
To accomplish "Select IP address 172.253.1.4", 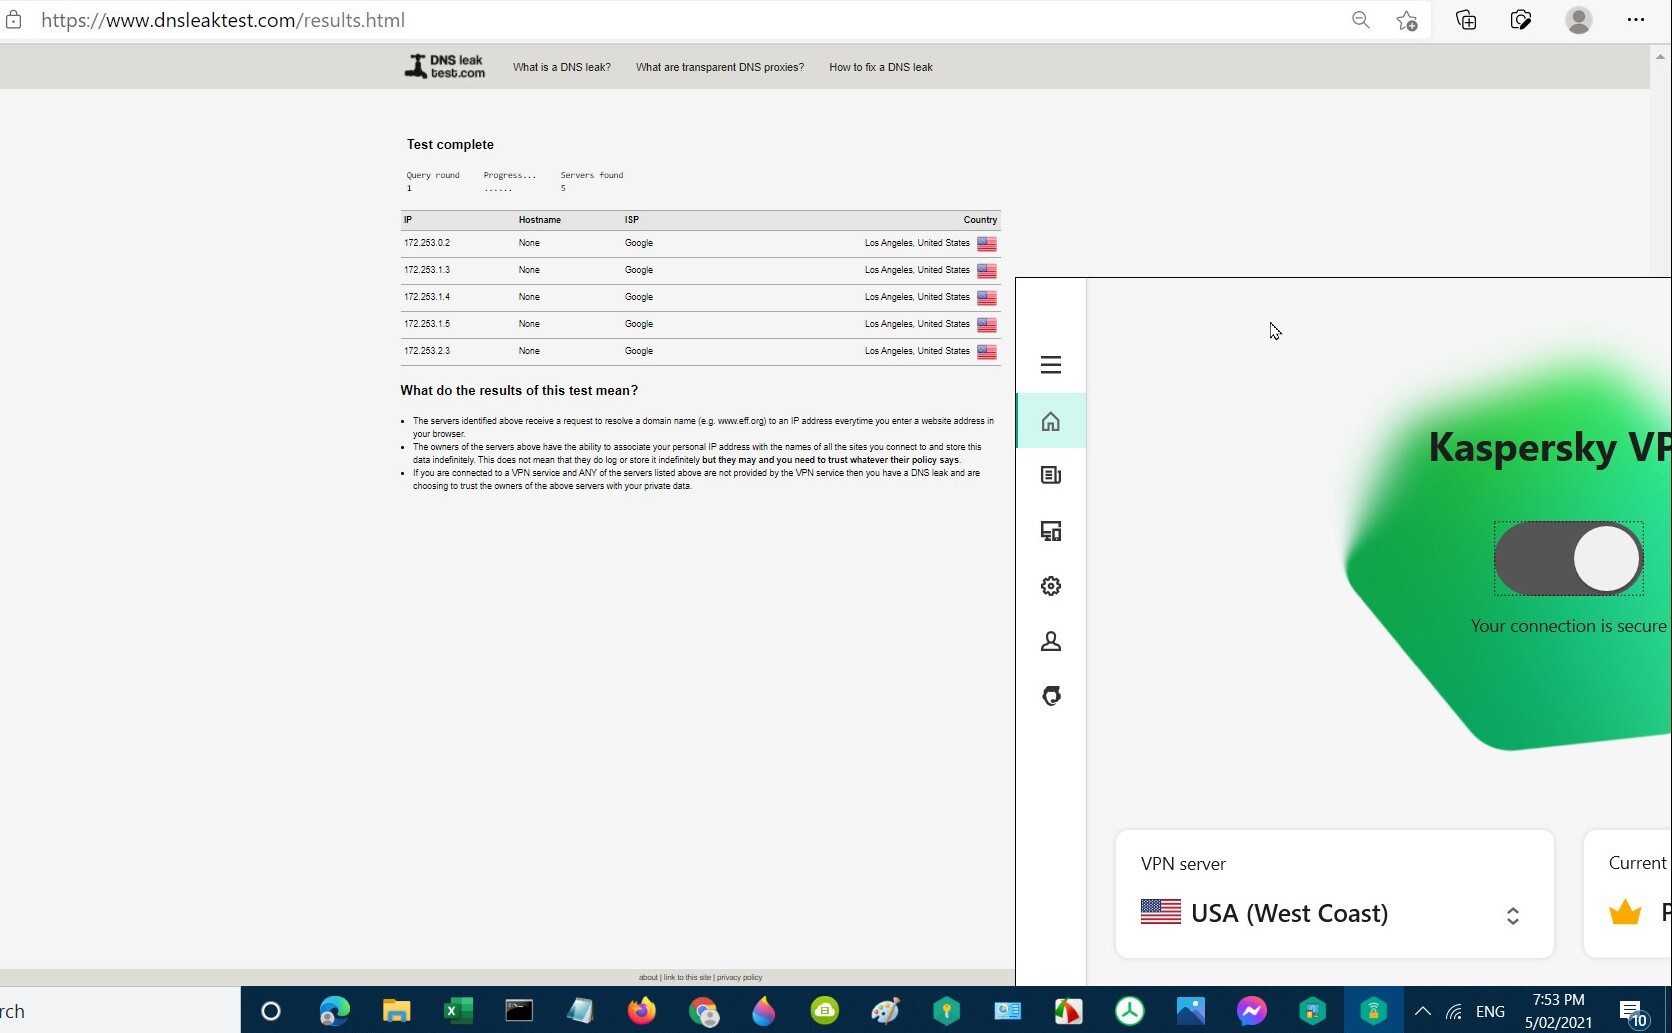I will pyautogui.click(x=427, y=297).
